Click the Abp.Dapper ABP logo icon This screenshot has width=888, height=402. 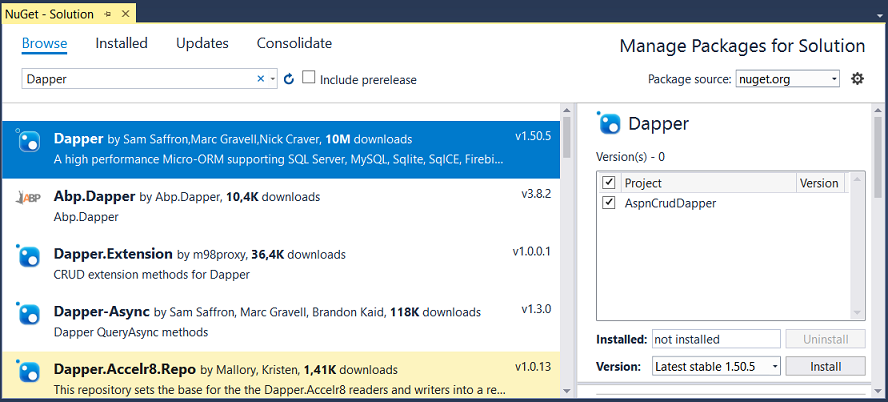(28, 198)
